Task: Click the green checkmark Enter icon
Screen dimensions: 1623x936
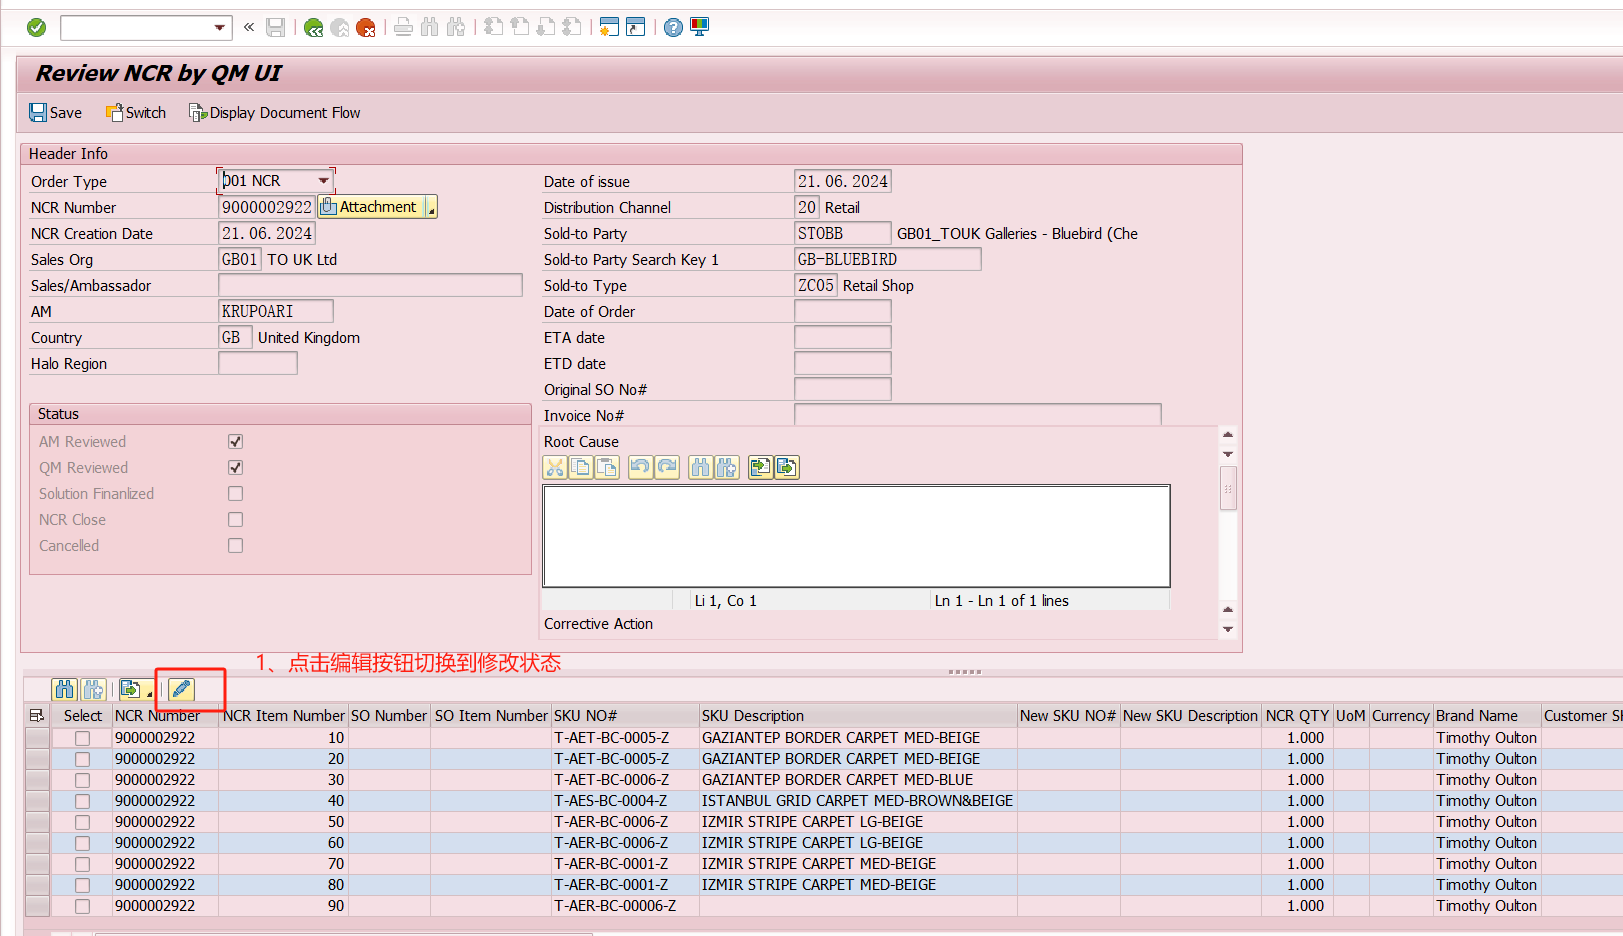Action: click(36, 28)
